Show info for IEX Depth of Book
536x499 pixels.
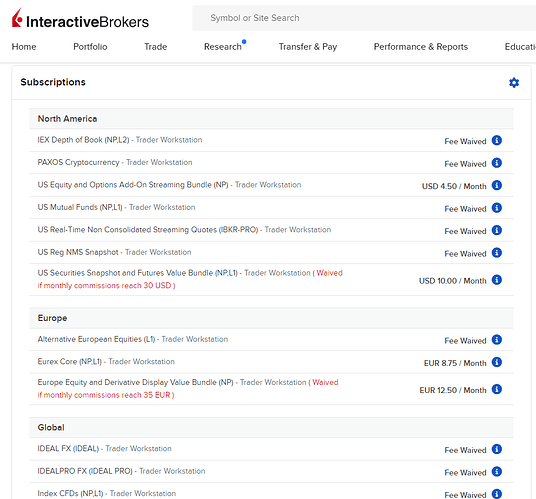pos(497,140)
